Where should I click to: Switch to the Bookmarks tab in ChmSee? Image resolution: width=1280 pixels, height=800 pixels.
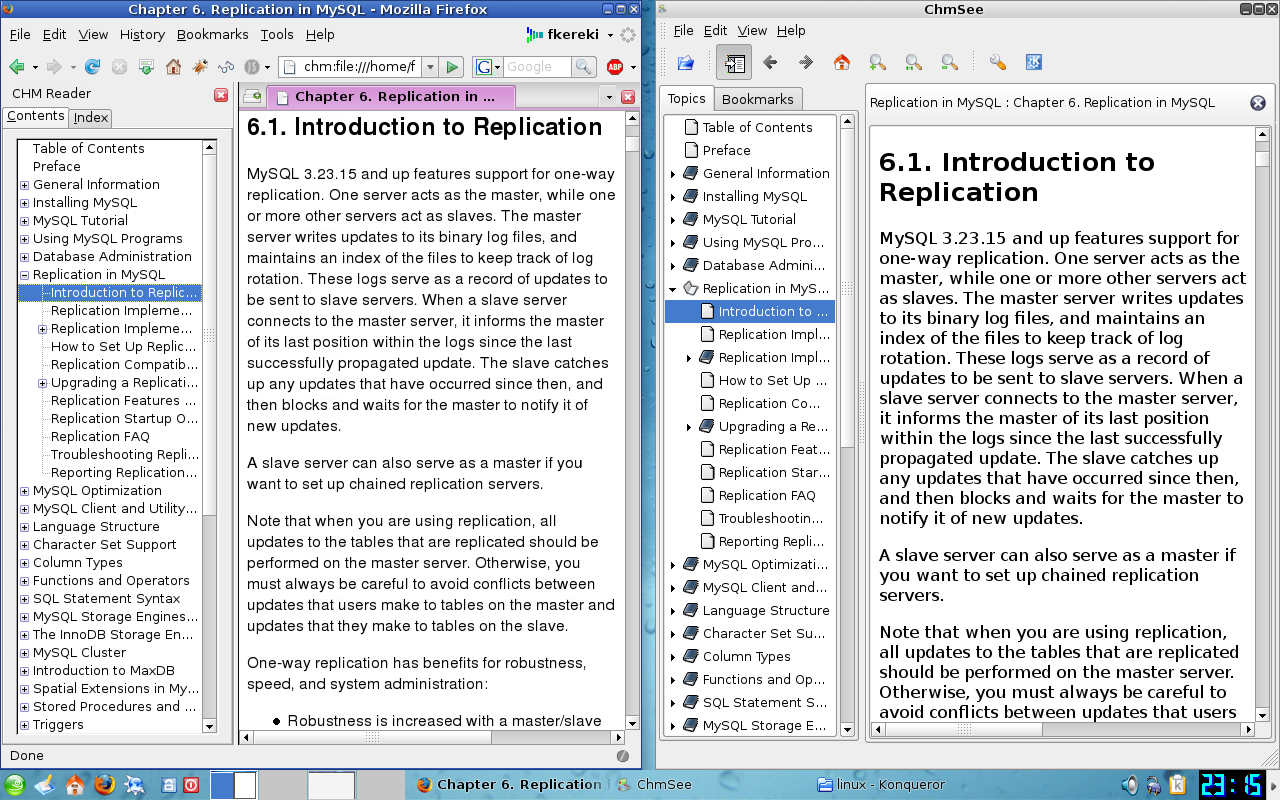tap(757, 99)
